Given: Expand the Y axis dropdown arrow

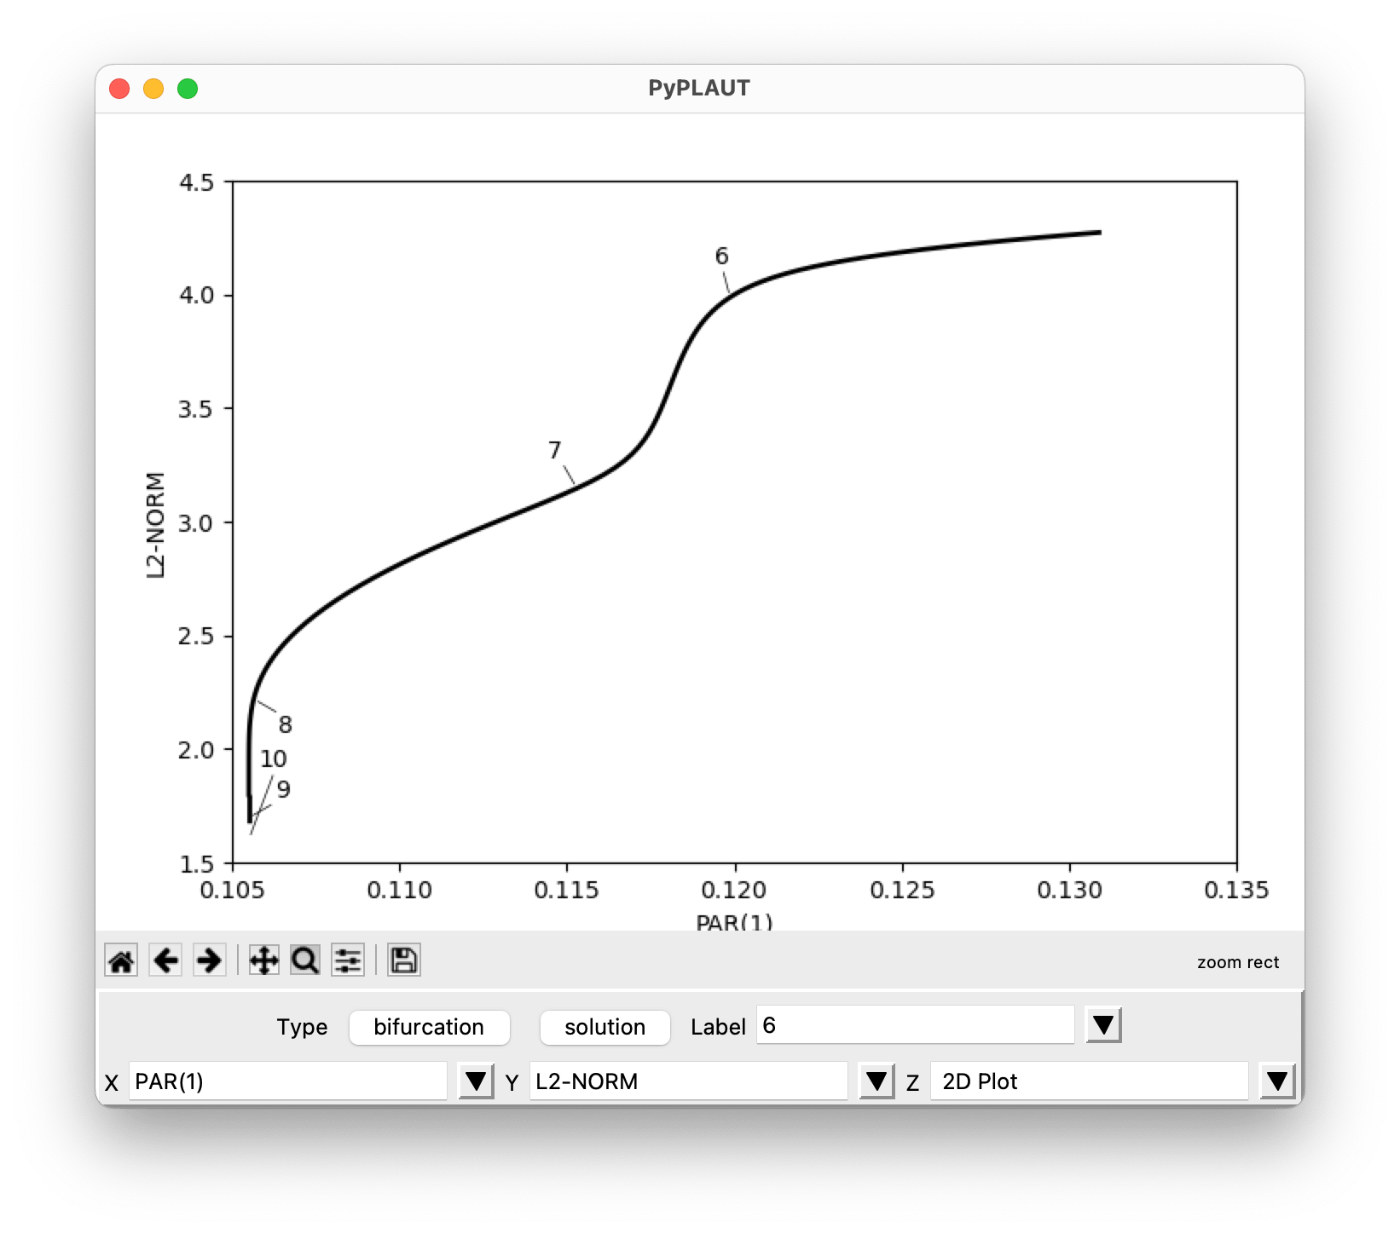Looking at the screenshot, I should (x=876, y=1081).
